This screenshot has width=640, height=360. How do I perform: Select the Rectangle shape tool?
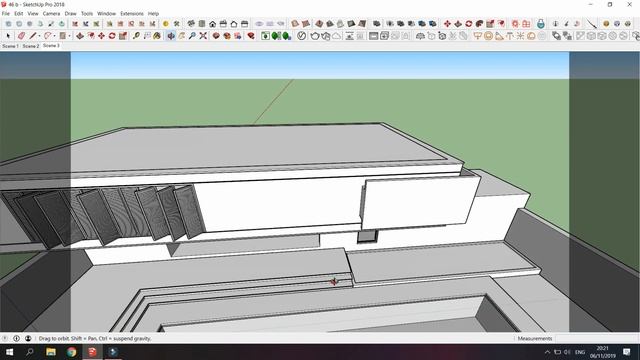click(62, 36)
